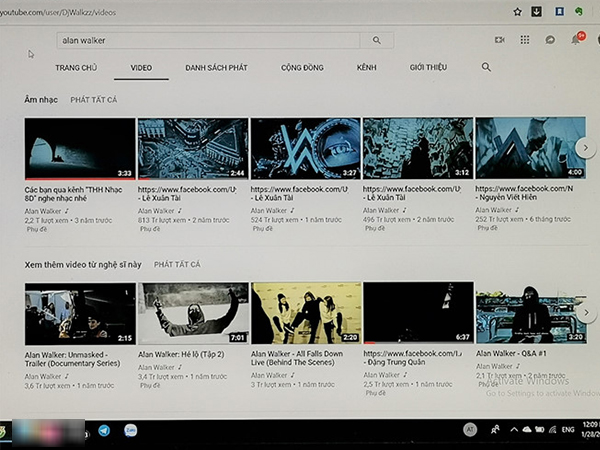Click PHÁT TẤT CẢ next to Xem thêm video
Screen dimensions: 600x450
[x=177, y=264]
